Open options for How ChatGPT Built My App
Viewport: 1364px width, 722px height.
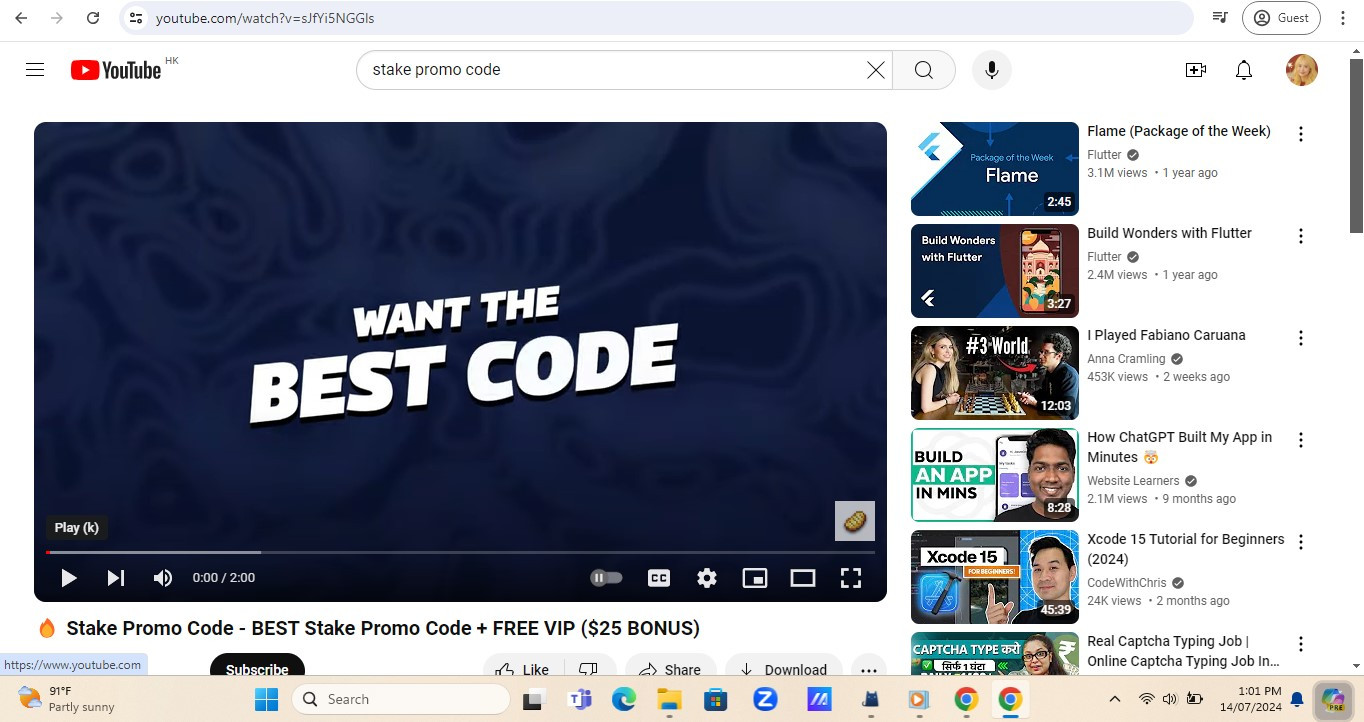click(x=1301, y=440)
